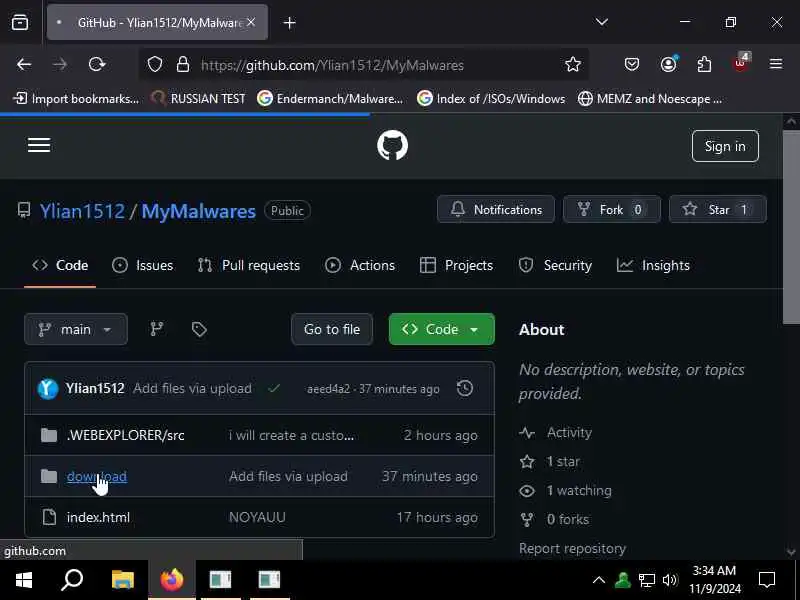Open .WEBEXPLORER/src folder
The height and width of the screenshot is (600, 800).
pos(126,435)
